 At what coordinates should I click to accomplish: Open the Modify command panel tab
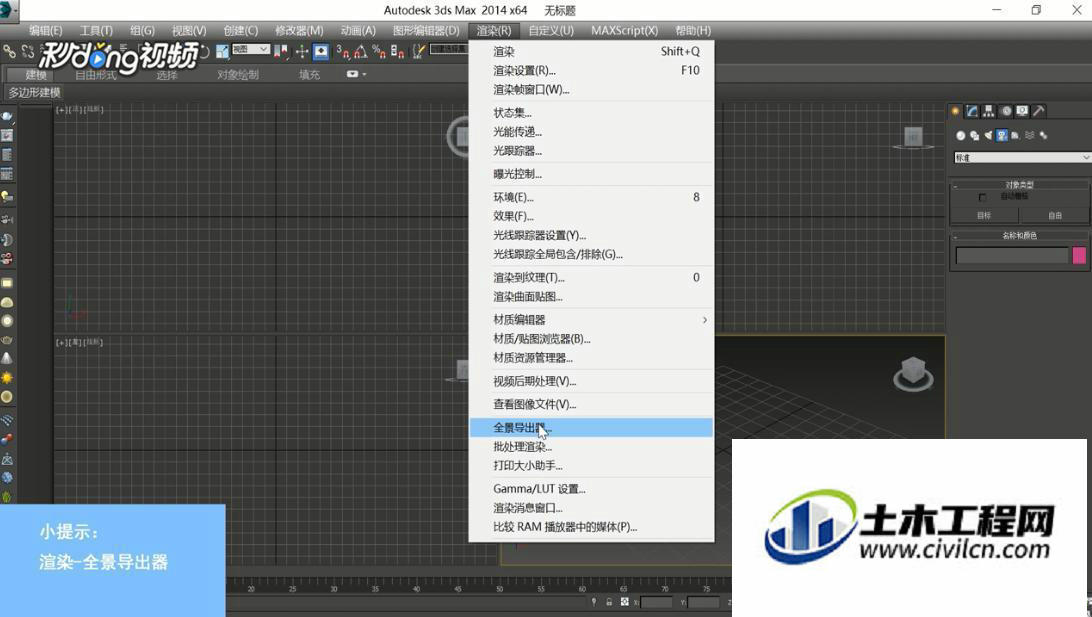[x=972, y=111]
